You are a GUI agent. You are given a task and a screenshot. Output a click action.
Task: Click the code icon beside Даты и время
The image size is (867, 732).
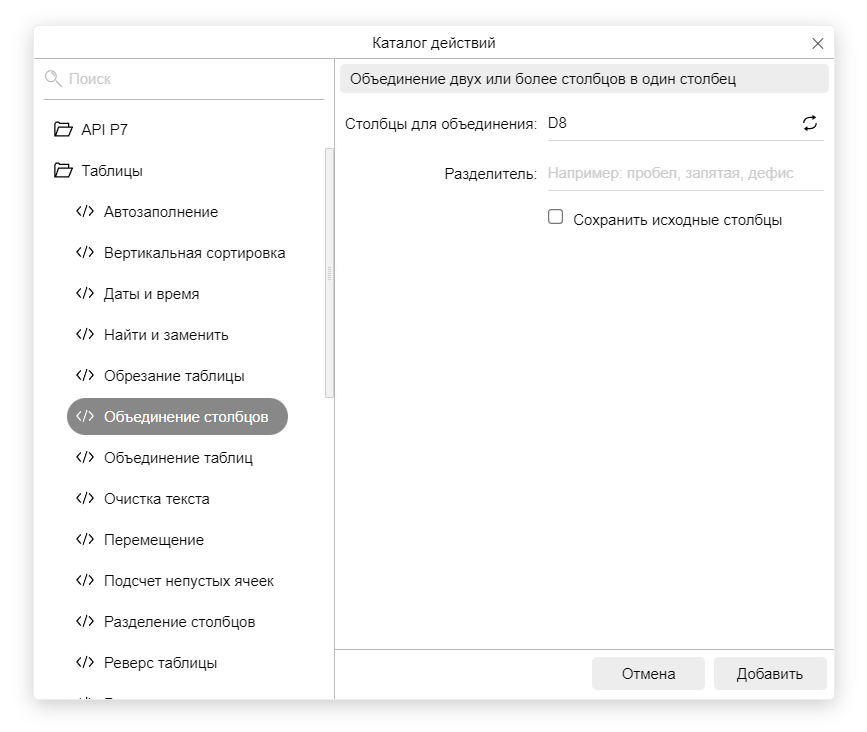coord(85,294)
